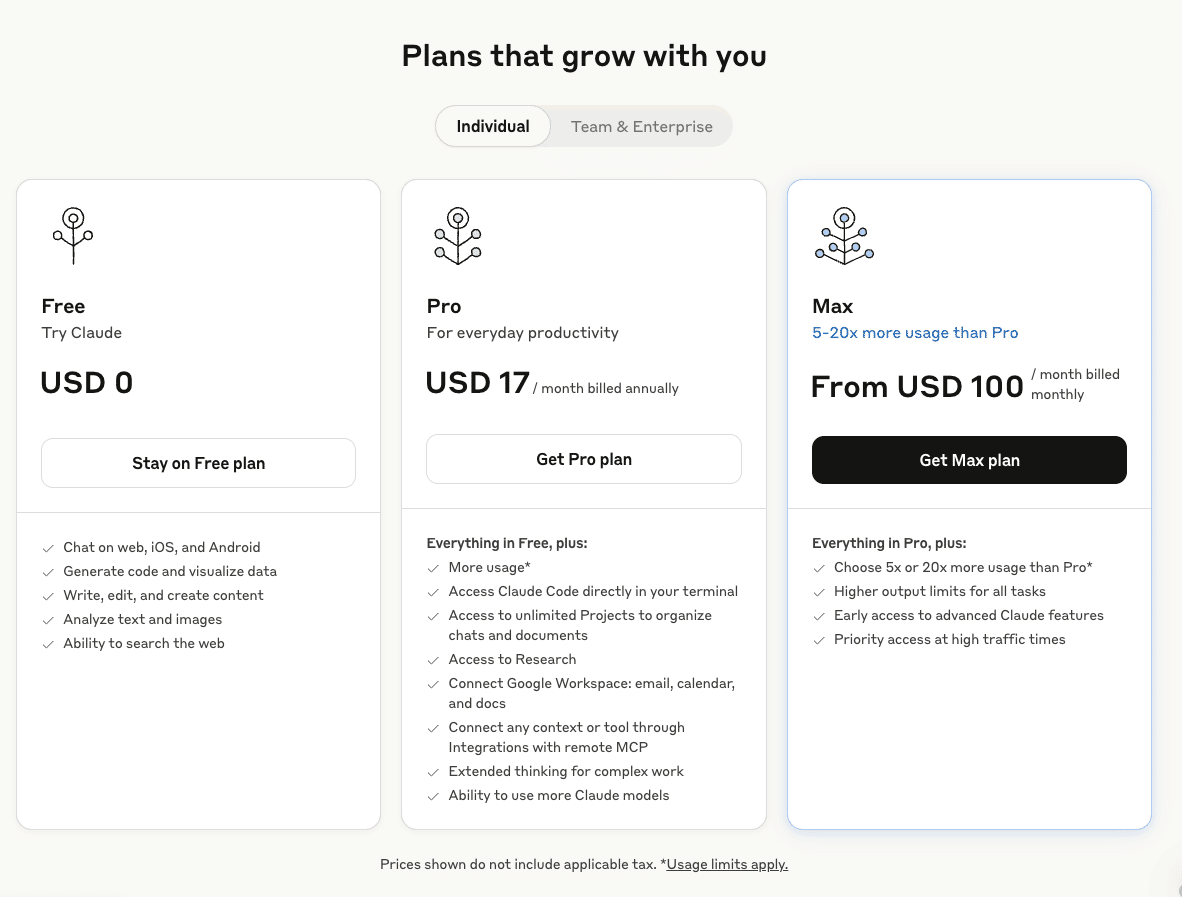Click the Free plan sprout icon
Screen dimensions: 1182x897
73,235
